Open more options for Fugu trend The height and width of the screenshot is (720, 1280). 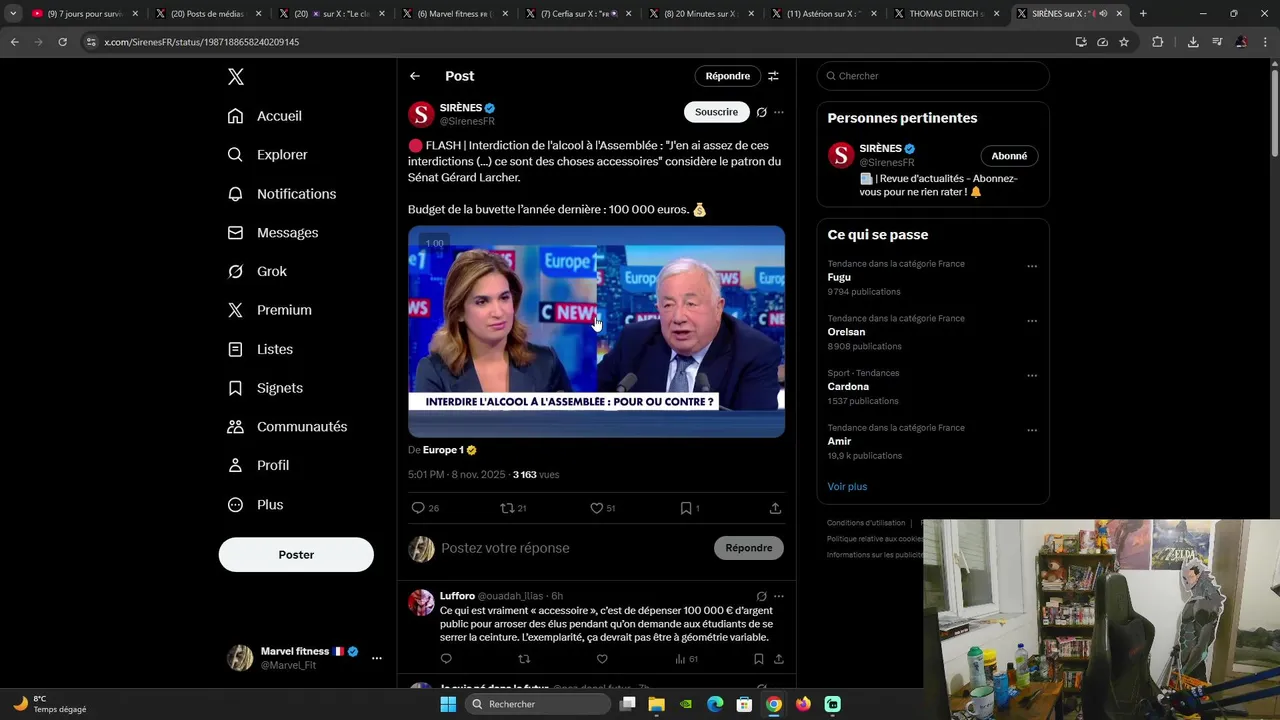click(1032, 267)
